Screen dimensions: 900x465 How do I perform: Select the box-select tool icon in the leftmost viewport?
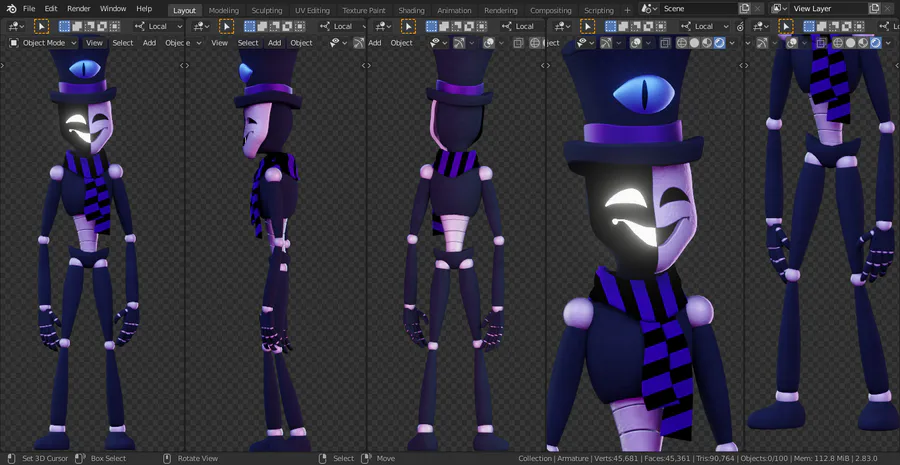coord(41,26)
